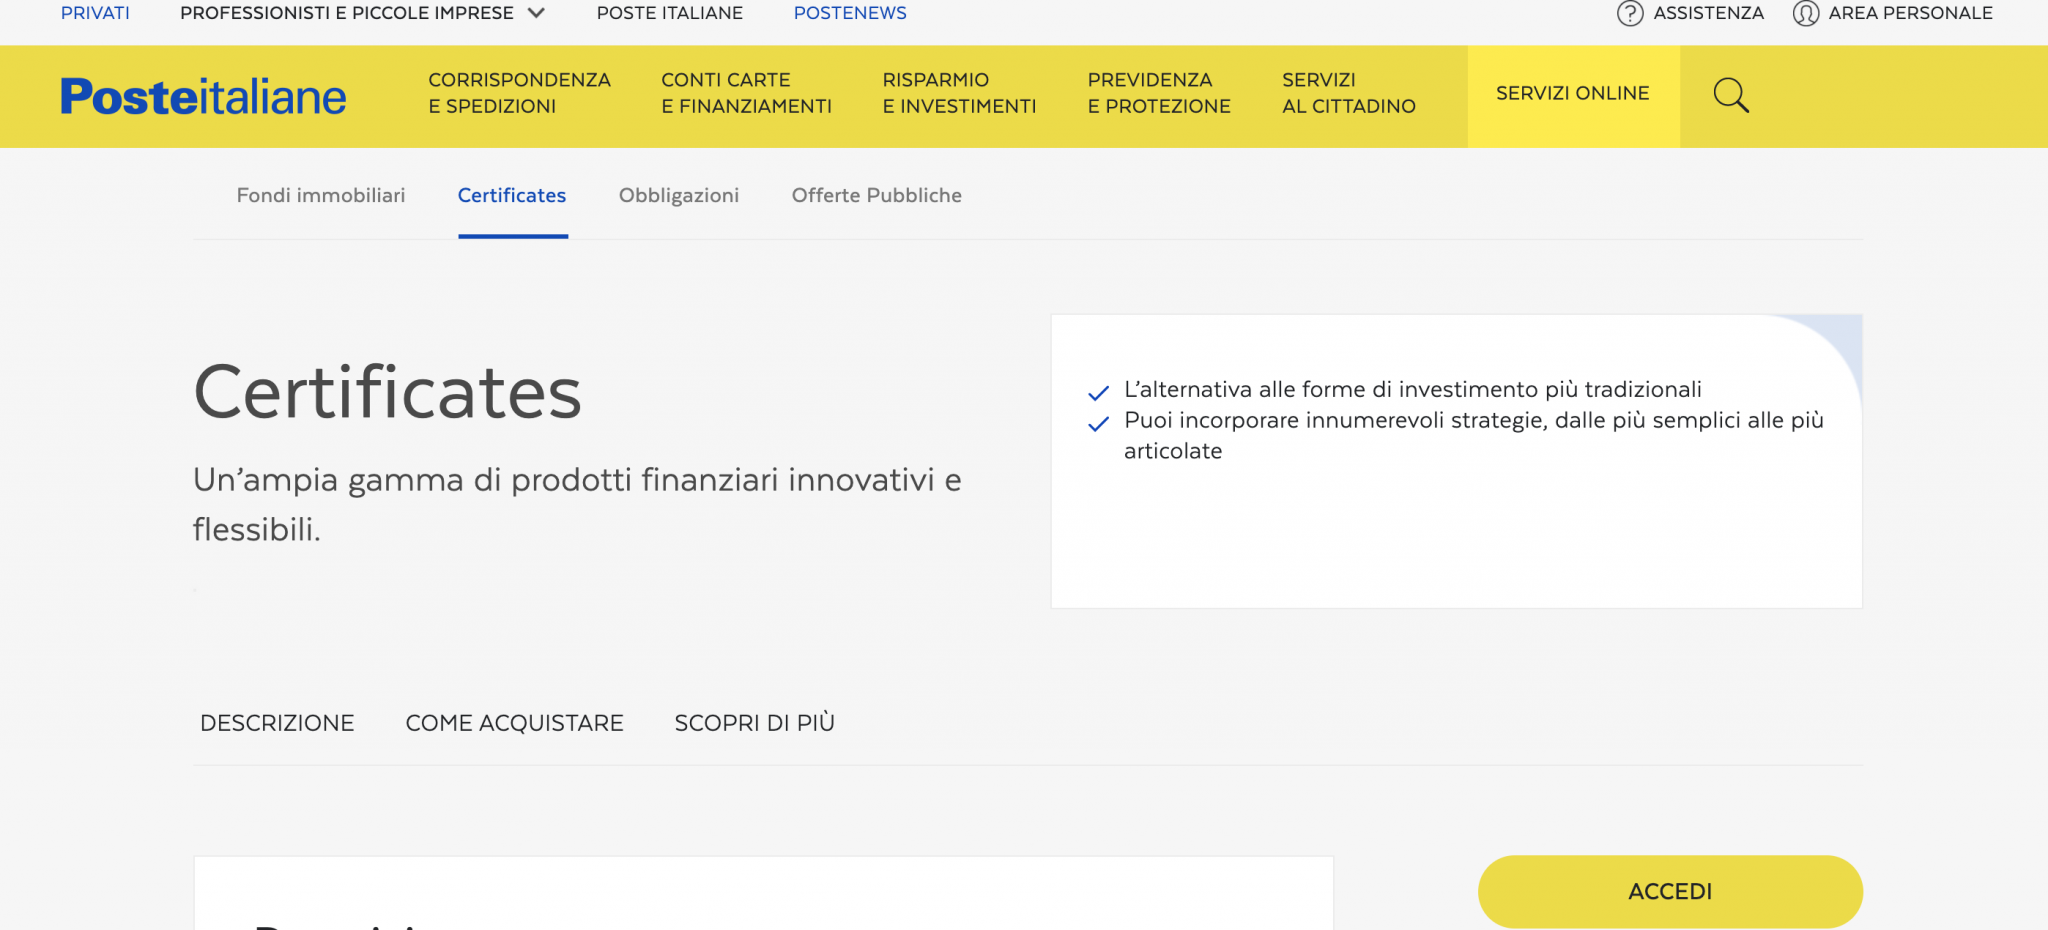Switch to the Fondi immobiliari tab
The height and width of the screenshot is (930, 2048).
click(320, 196)
